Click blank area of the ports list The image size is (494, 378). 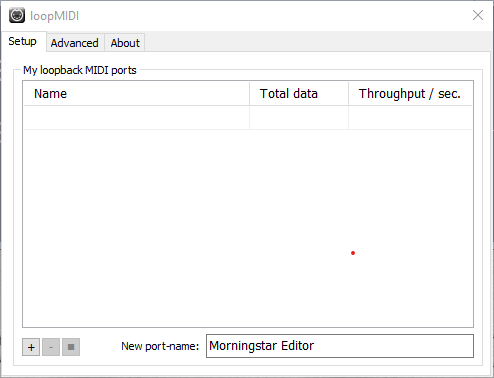[x=248, y=228]
